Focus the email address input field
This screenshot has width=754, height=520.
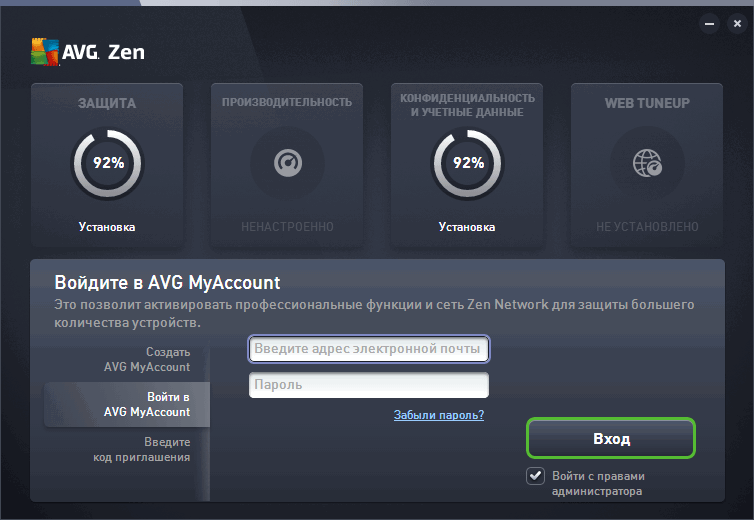(x=369, y=349)
